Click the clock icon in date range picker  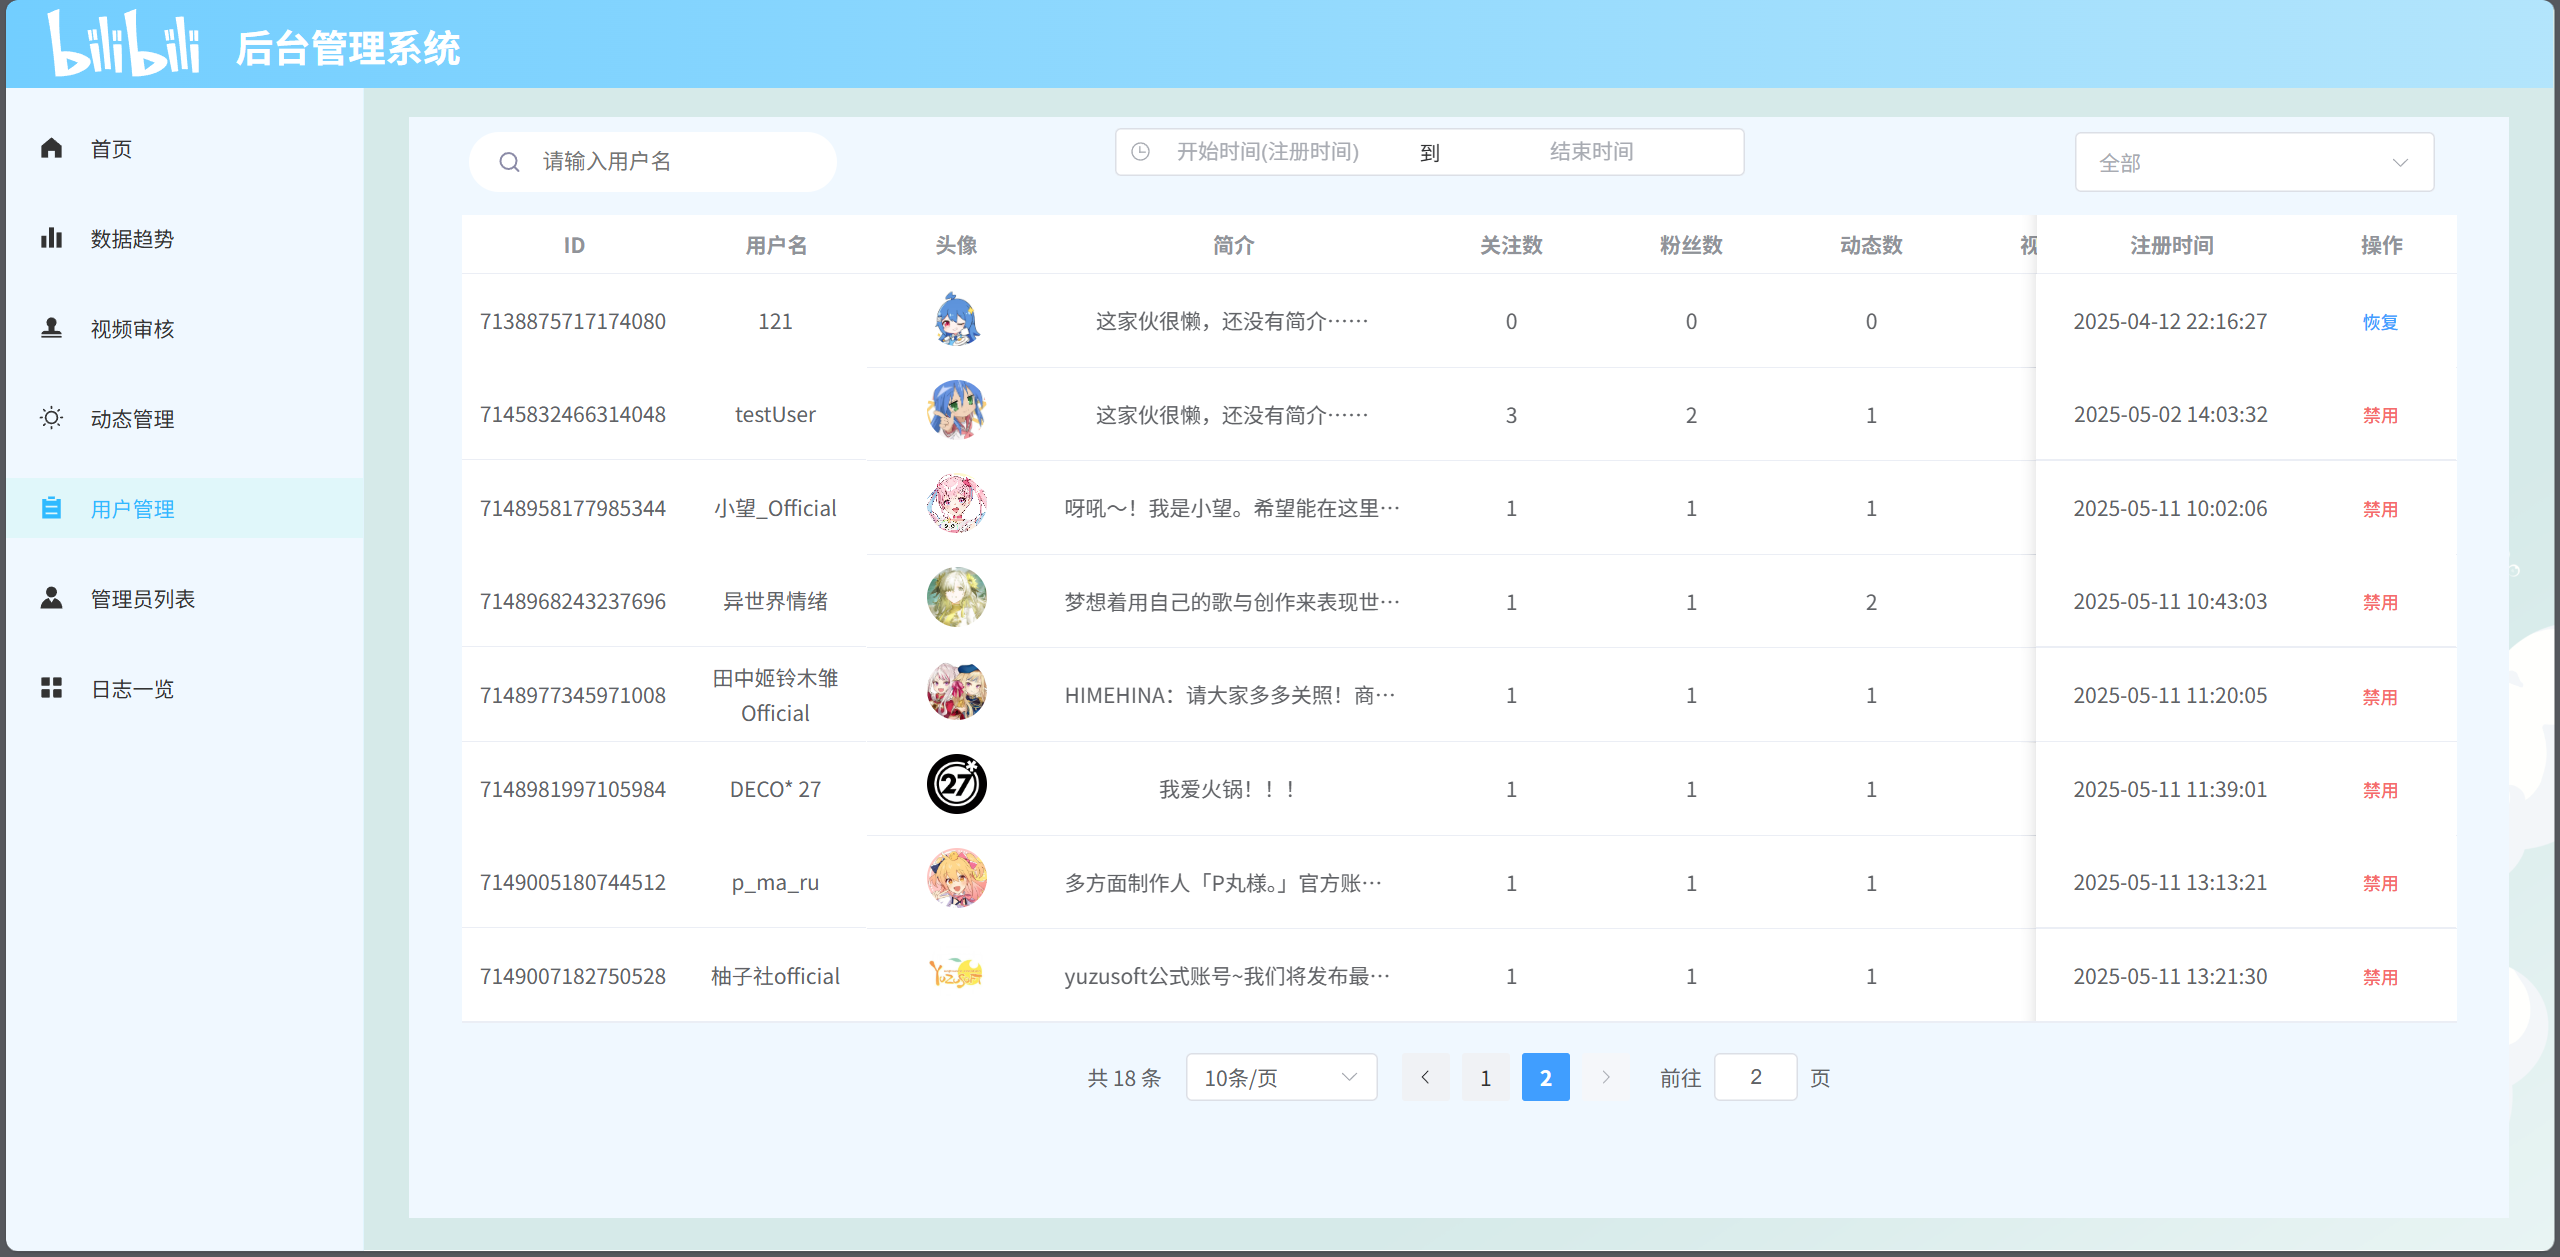point(1140,152)
